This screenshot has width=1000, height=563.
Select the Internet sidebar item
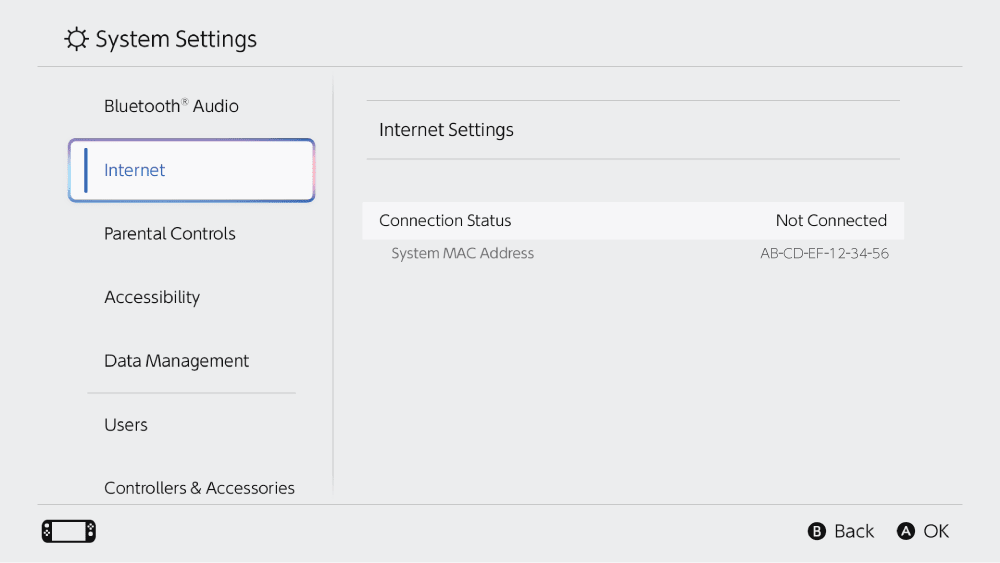click(x=192, y=170)
